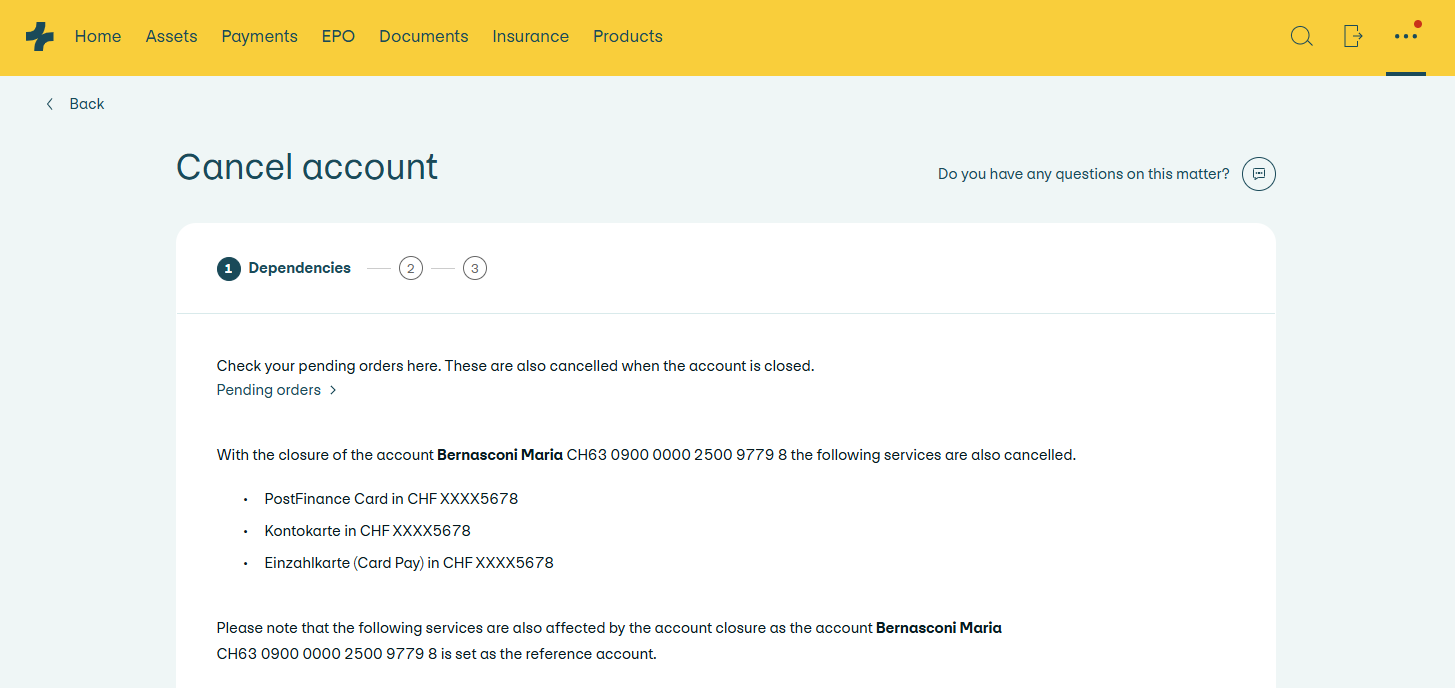Open the search magnifier icon
The width and height of the screenshot is (1455, 688).
point(1301,36)
